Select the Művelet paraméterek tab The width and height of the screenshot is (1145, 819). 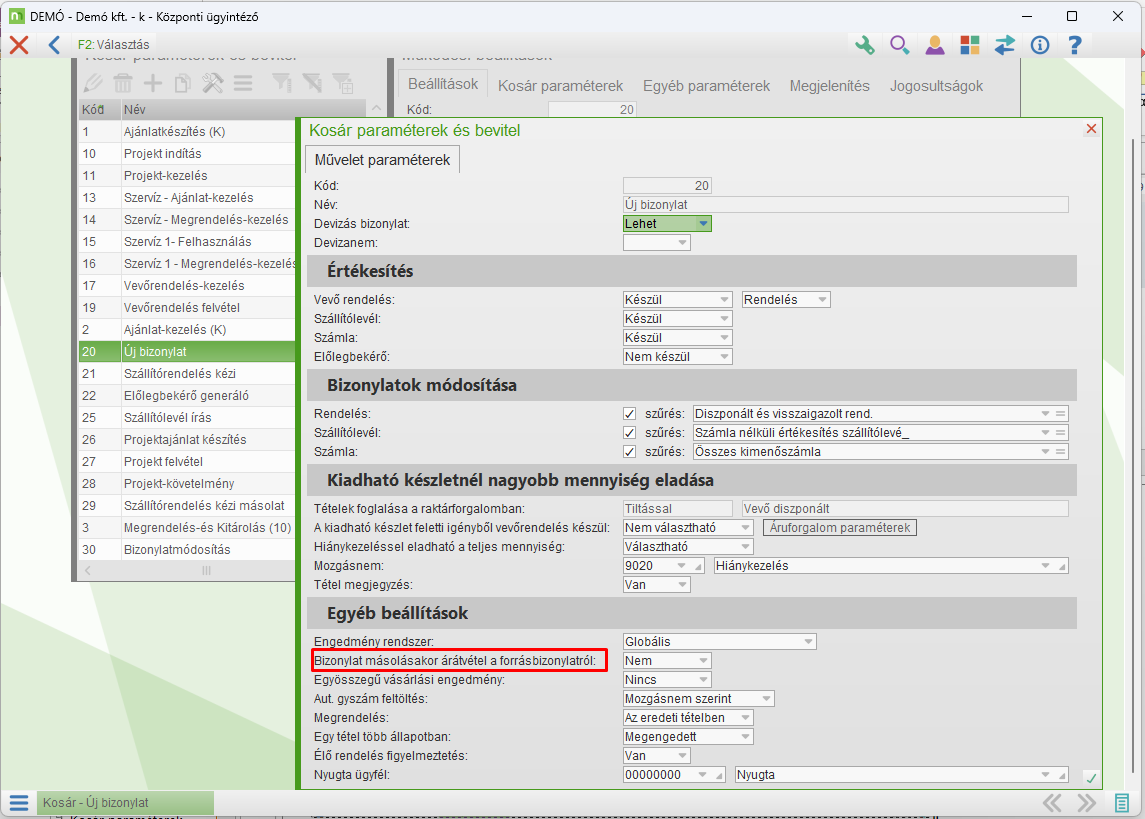click(382, 160)
